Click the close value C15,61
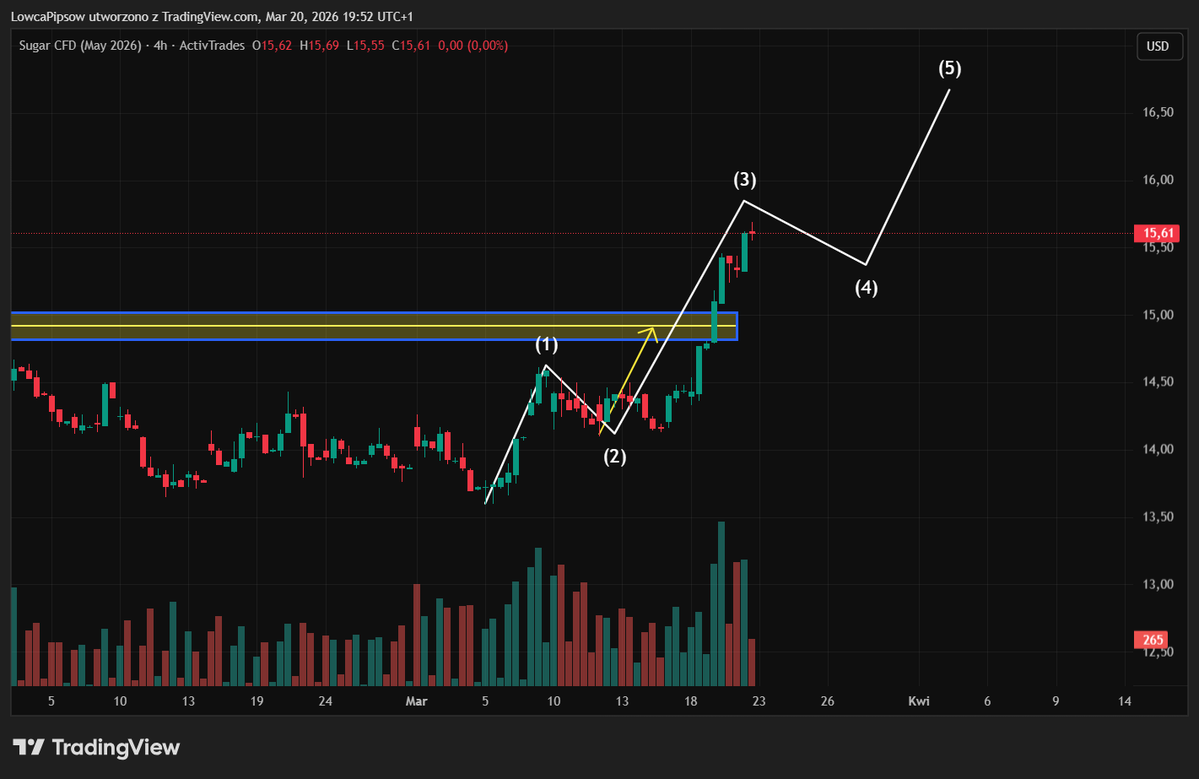The height and width of the screenshot is (779, 1199). coord(411,46)
